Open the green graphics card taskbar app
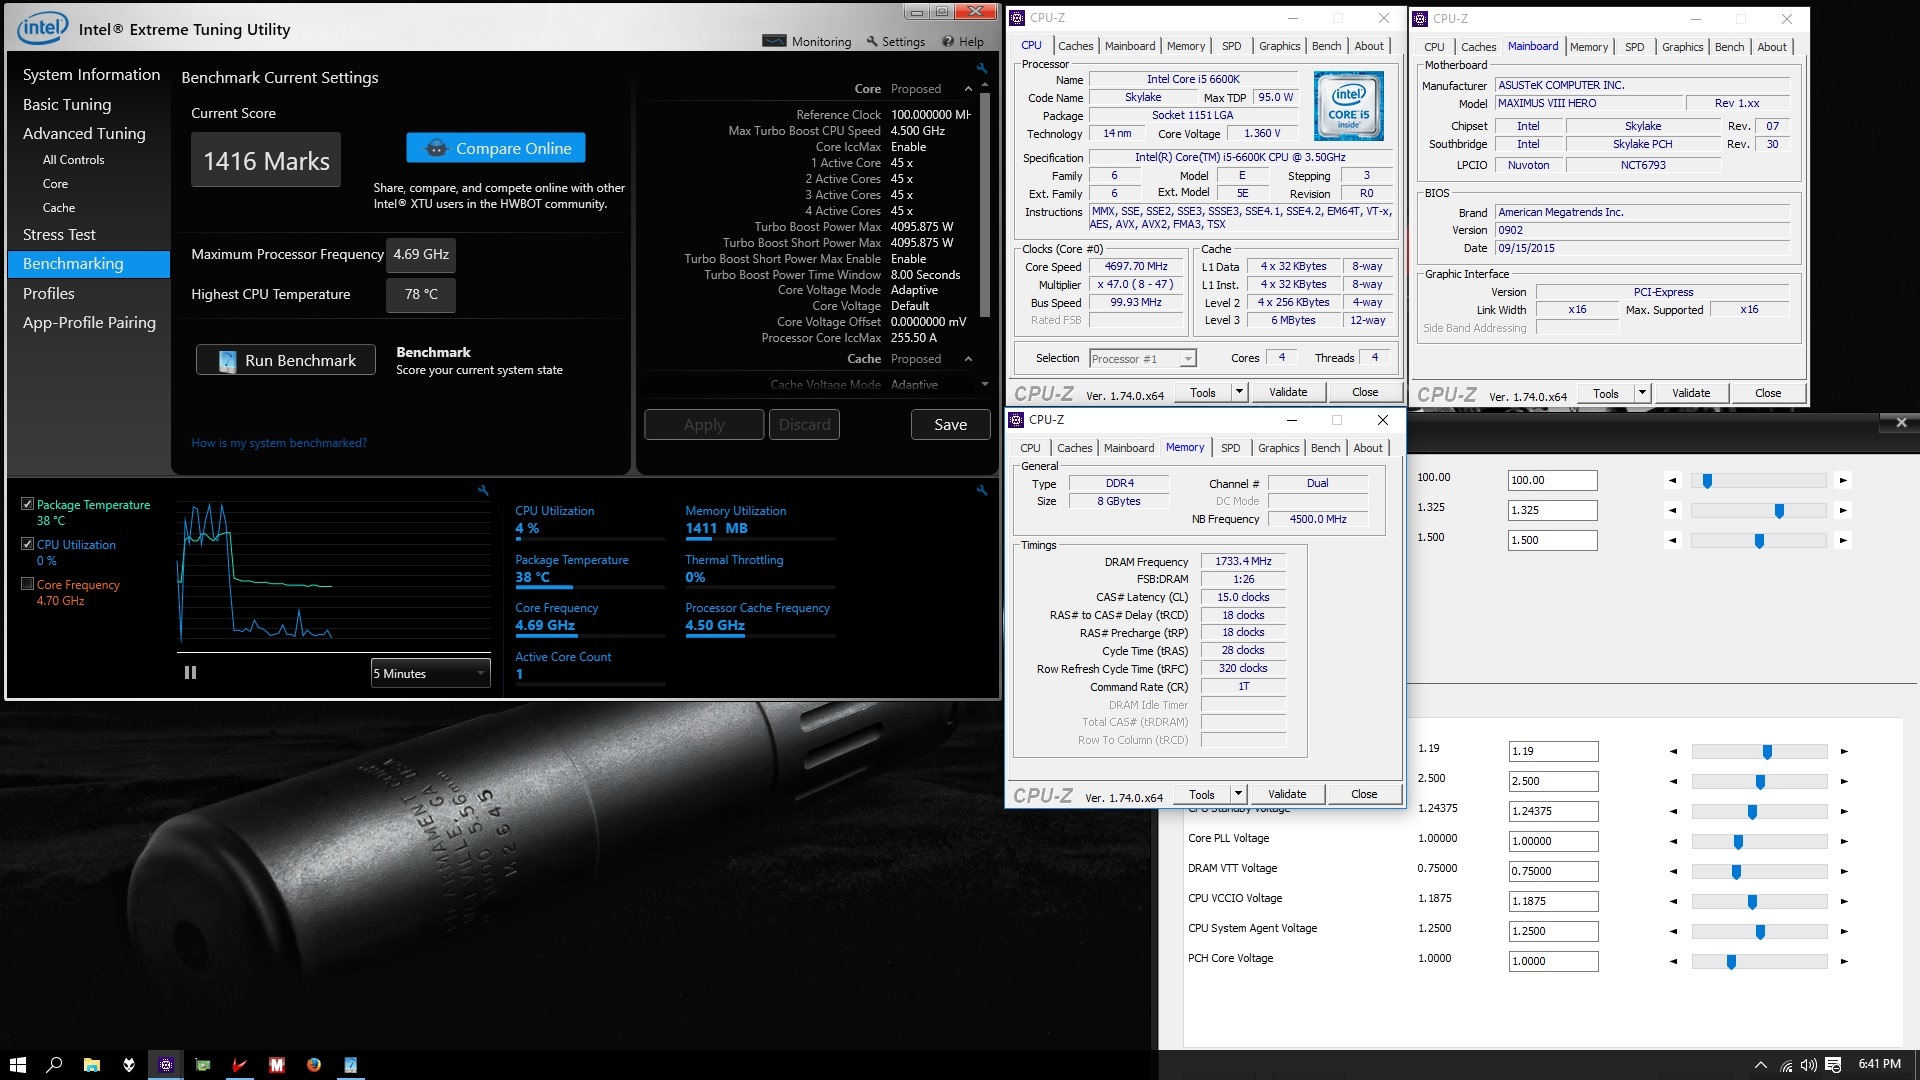 pyautogui.click(x=203, y=1065)
